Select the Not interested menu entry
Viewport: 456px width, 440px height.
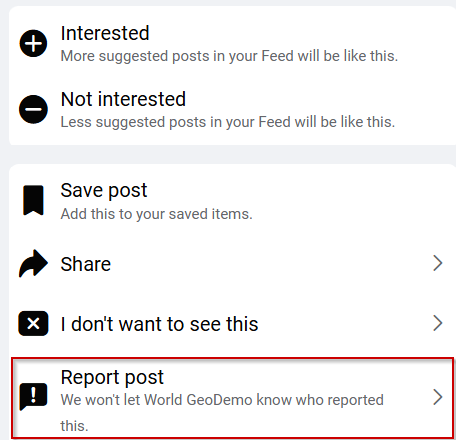232,109
